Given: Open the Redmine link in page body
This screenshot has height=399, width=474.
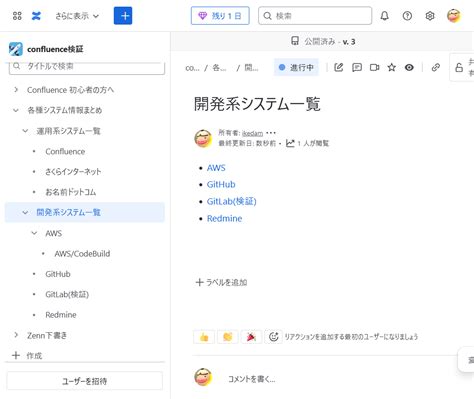Looking at the screenshot, I should click(x=224, y=218).
